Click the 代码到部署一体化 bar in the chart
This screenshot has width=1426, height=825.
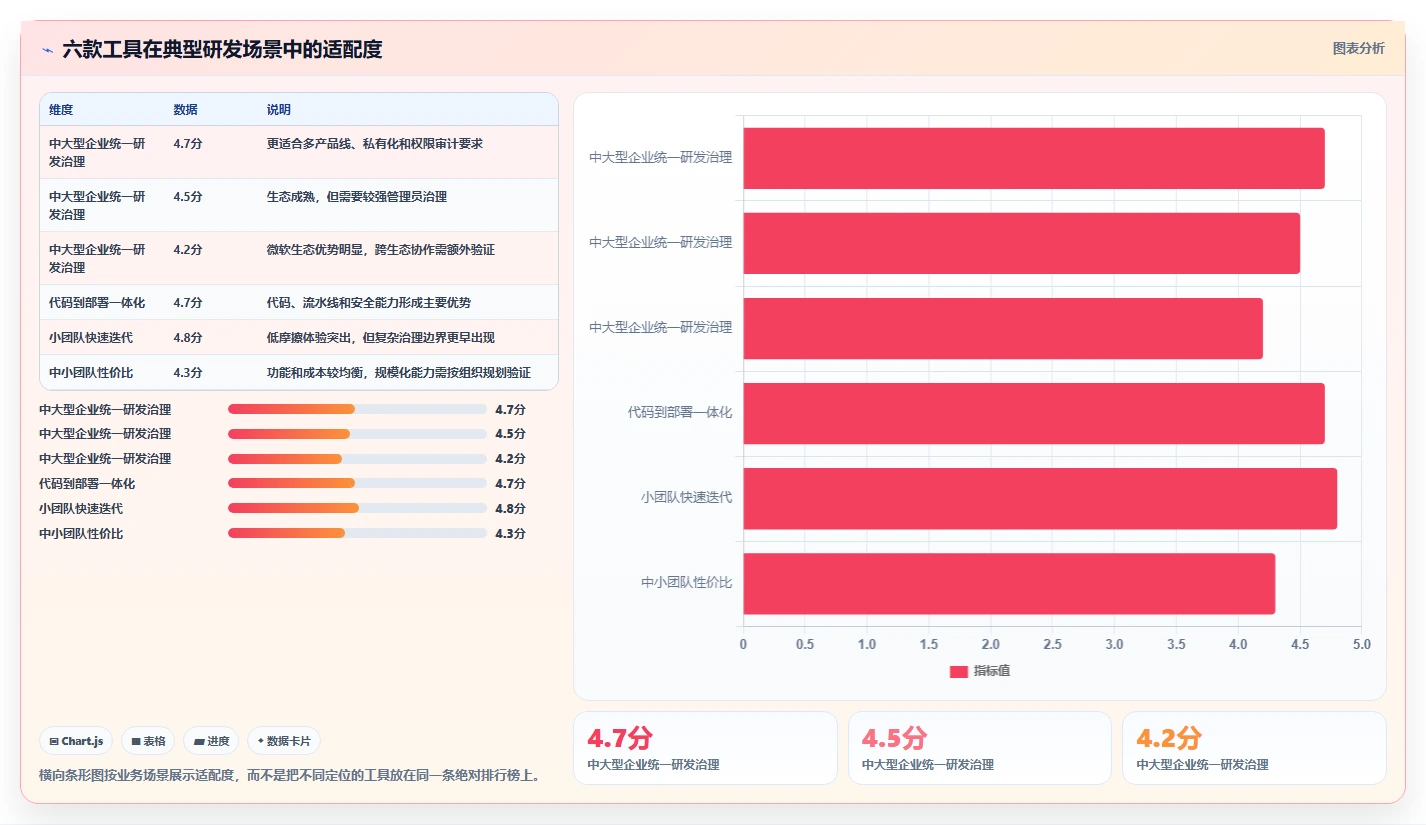1034,413
